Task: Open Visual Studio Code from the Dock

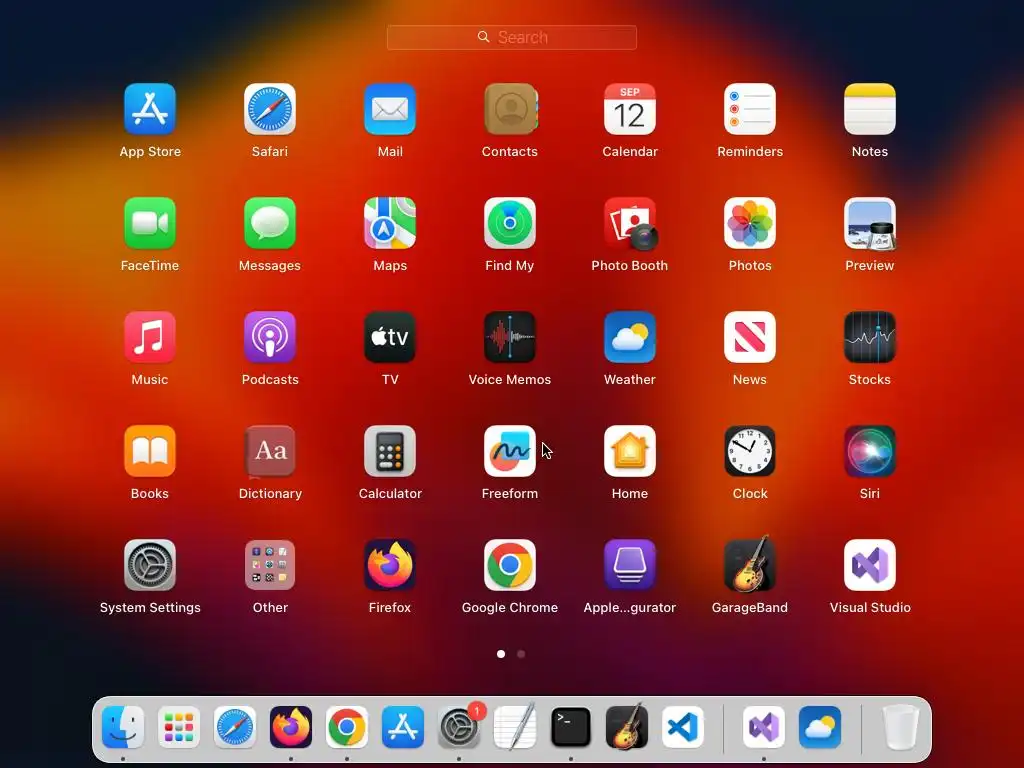Action: (x=682, y=727)
